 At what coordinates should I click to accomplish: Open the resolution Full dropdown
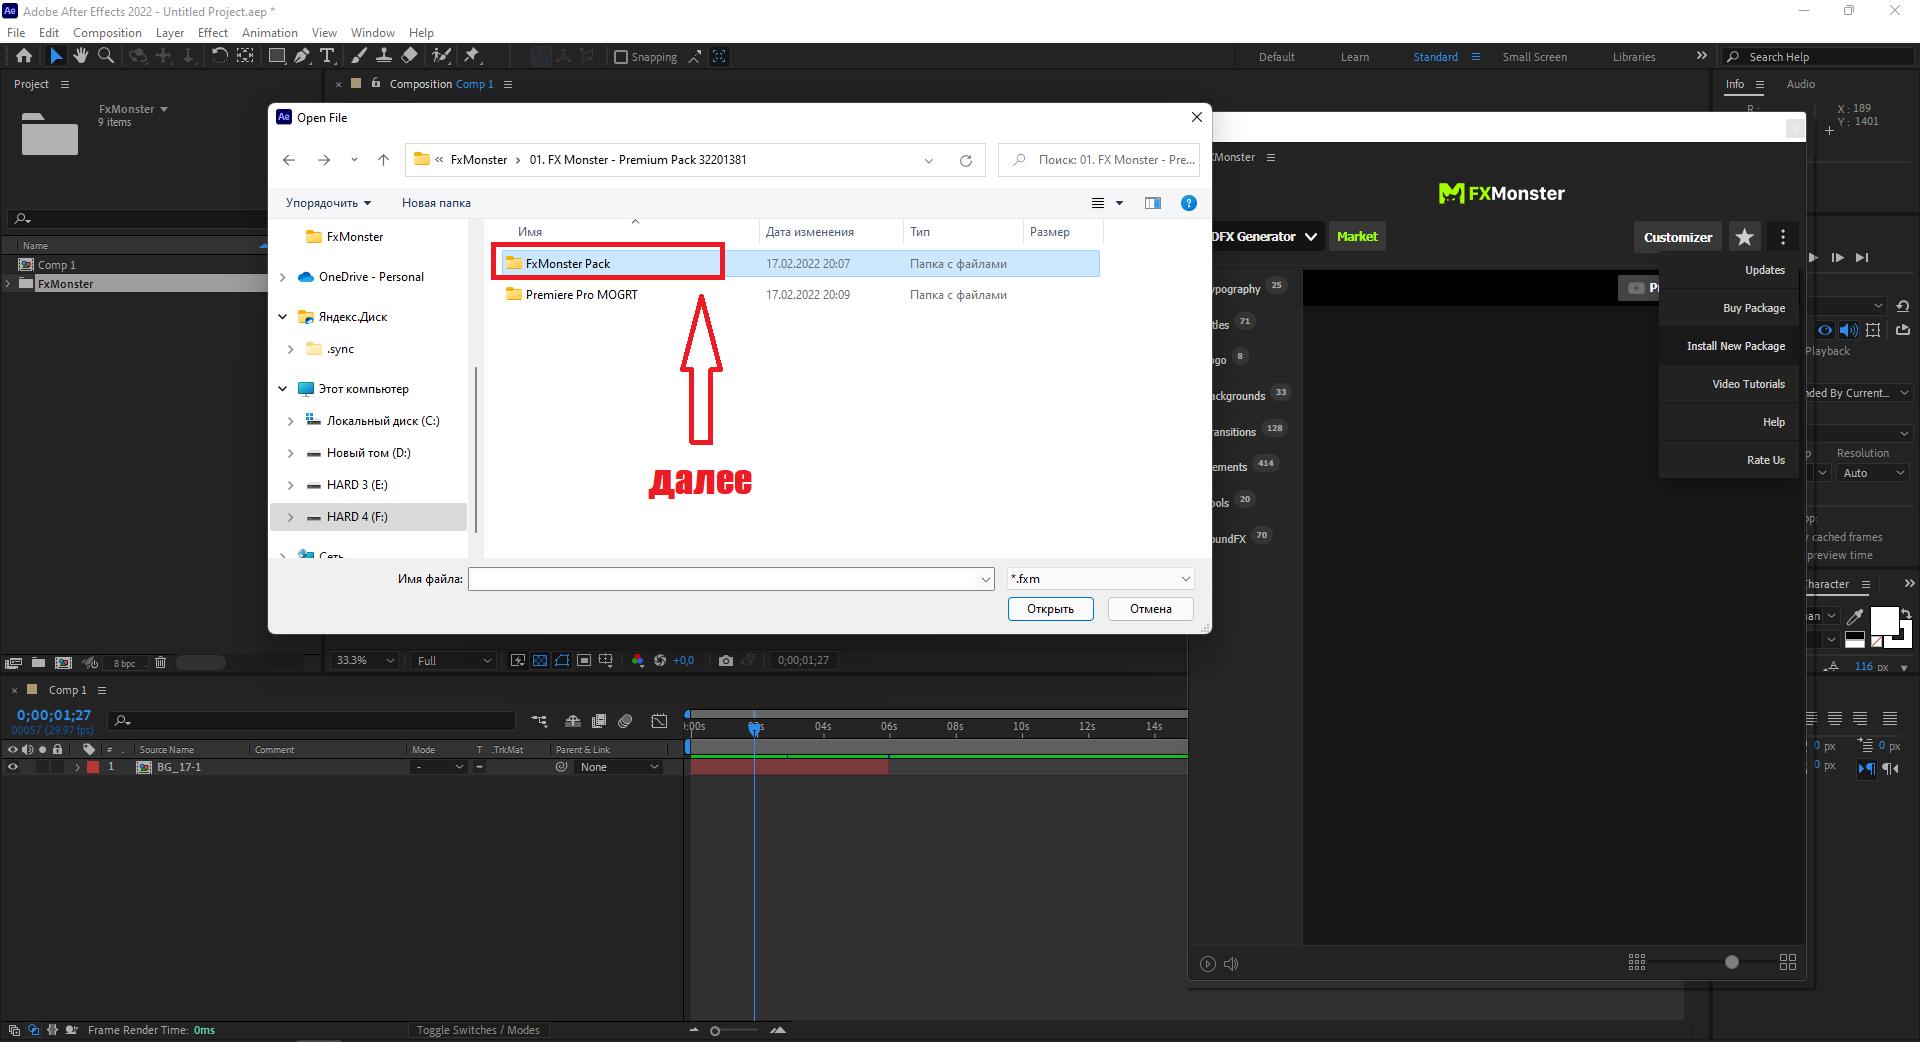click(454, 660)
